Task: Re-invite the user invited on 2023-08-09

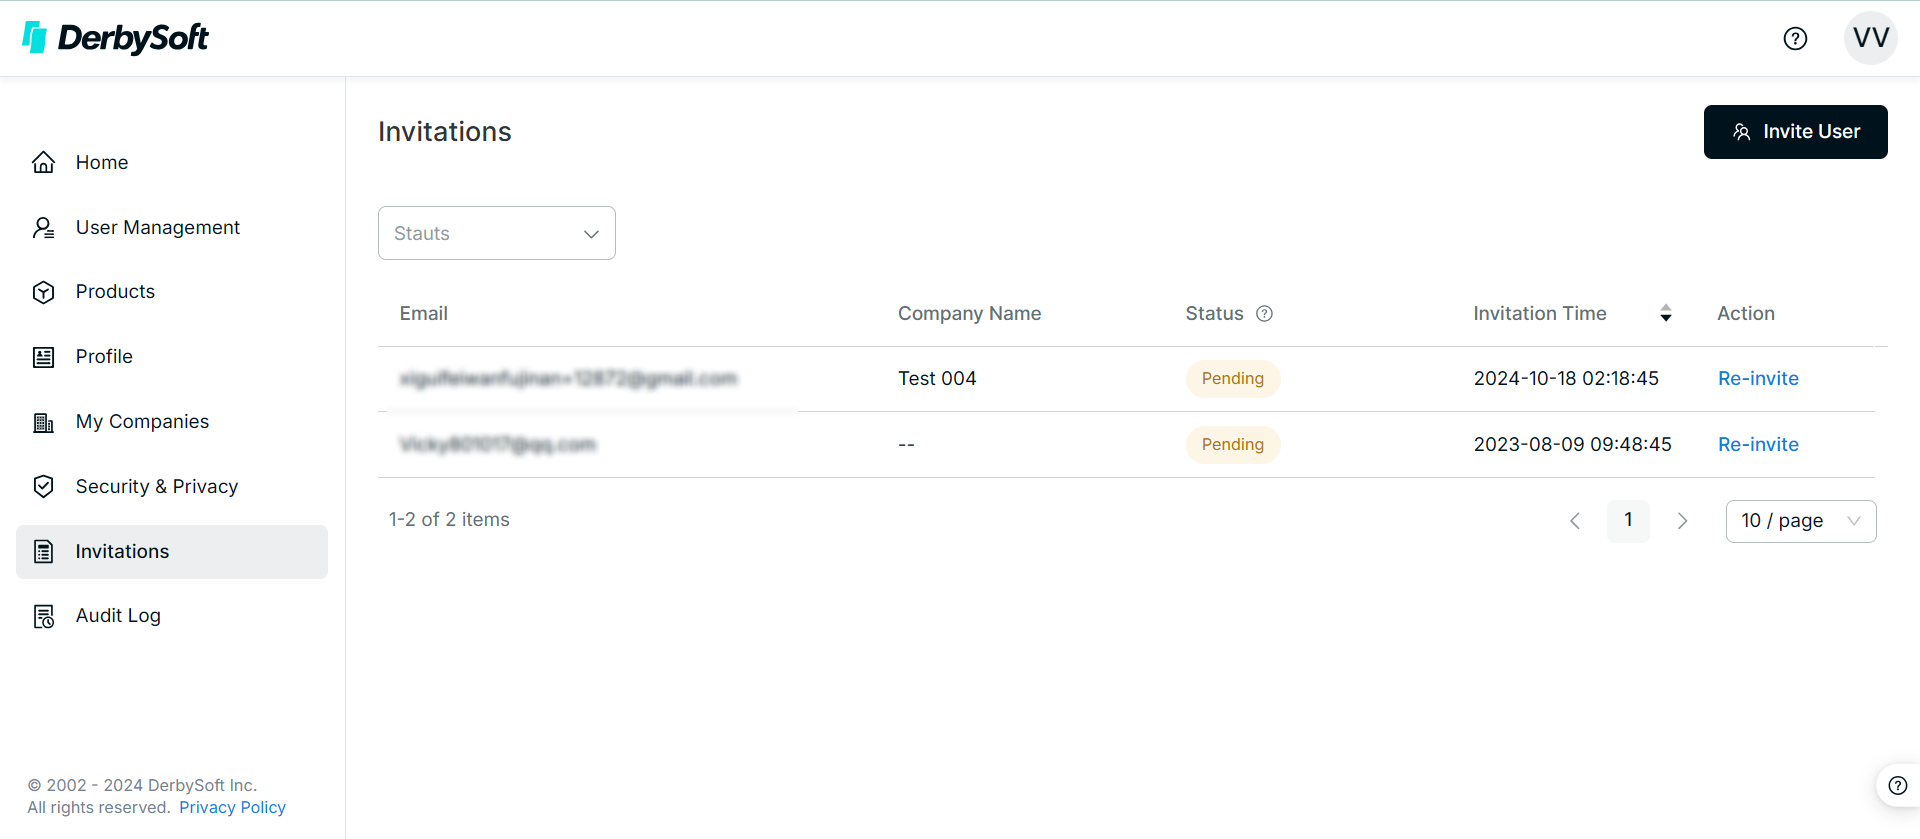Action: coord(1758,445)
